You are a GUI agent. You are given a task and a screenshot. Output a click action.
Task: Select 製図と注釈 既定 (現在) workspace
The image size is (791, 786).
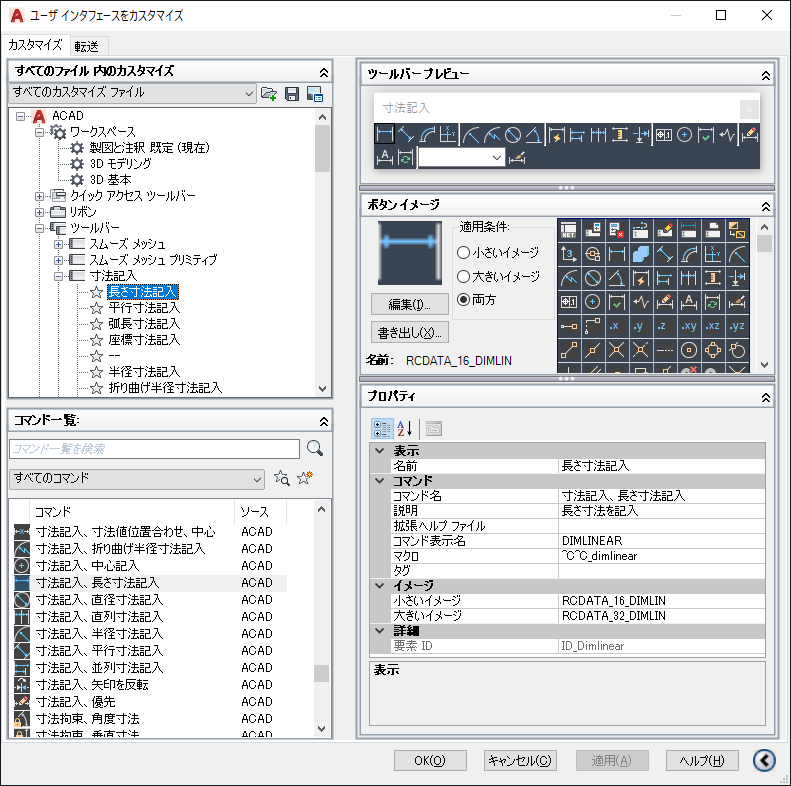click(x=149, y=148)
